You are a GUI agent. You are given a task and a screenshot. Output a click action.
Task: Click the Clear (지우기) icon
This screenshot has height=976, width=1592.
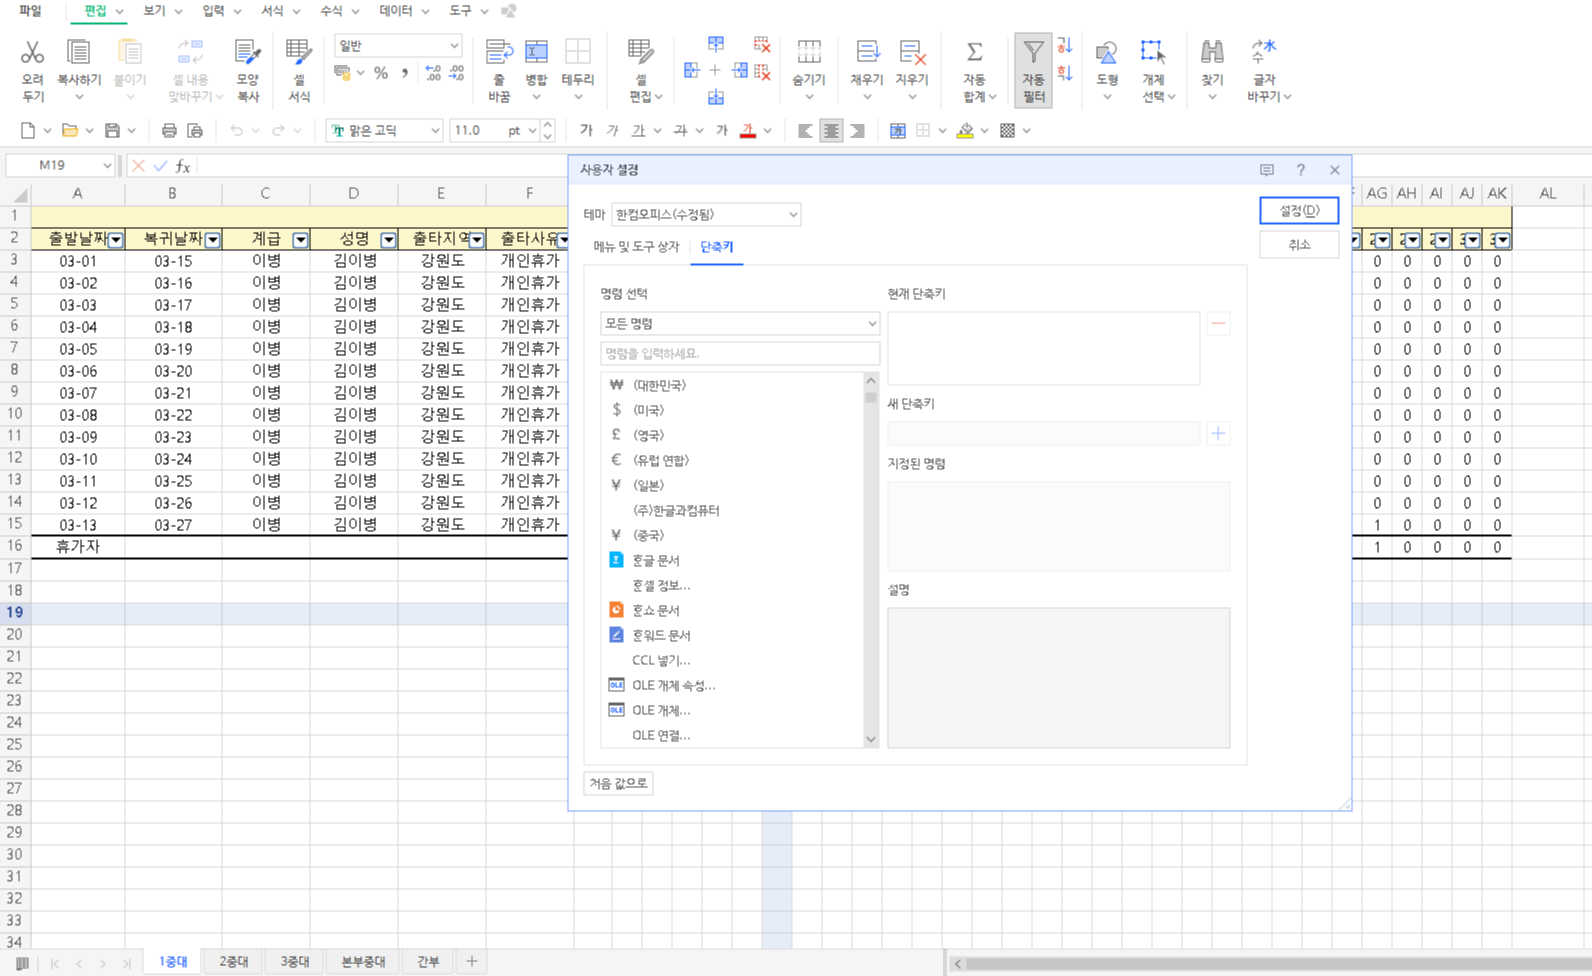tap(911, 52)
